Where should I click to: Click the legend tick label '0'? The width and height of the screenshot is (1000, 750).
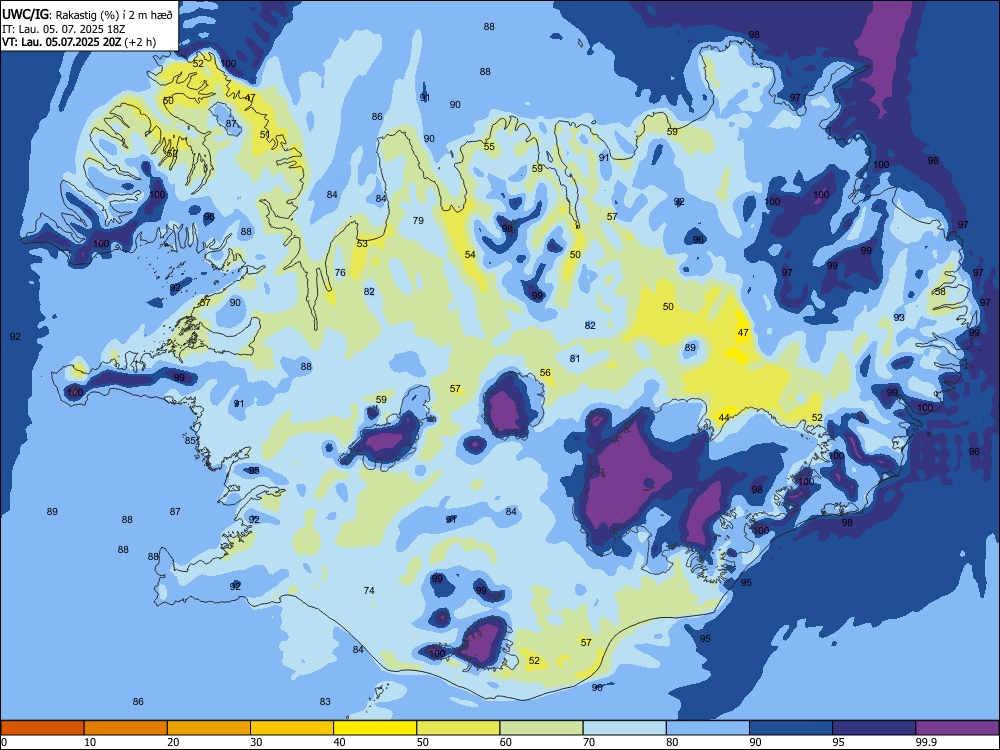click(x=4, y=742)
